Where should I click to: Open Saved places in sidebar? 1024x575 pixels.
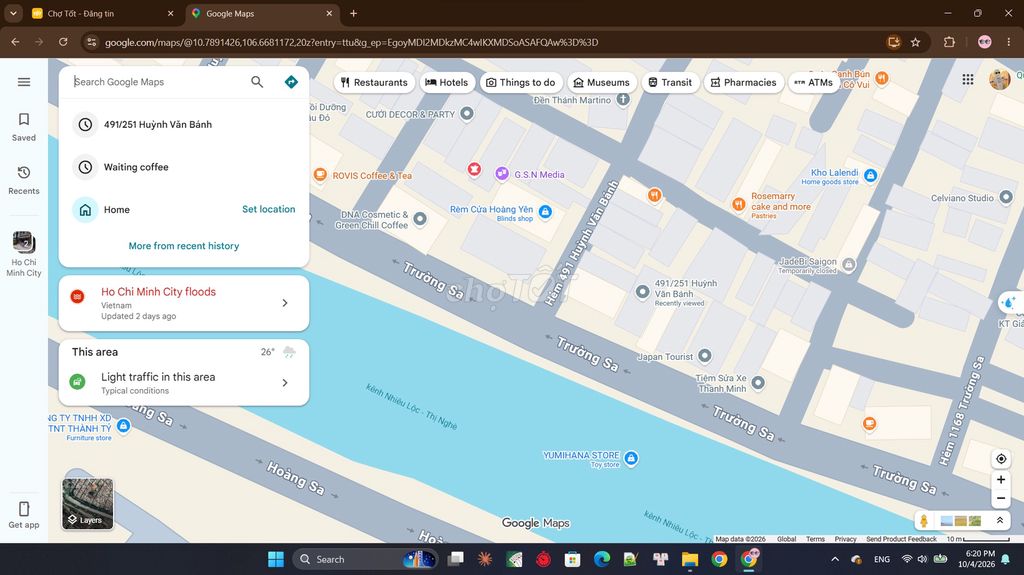tap(24, 127)
